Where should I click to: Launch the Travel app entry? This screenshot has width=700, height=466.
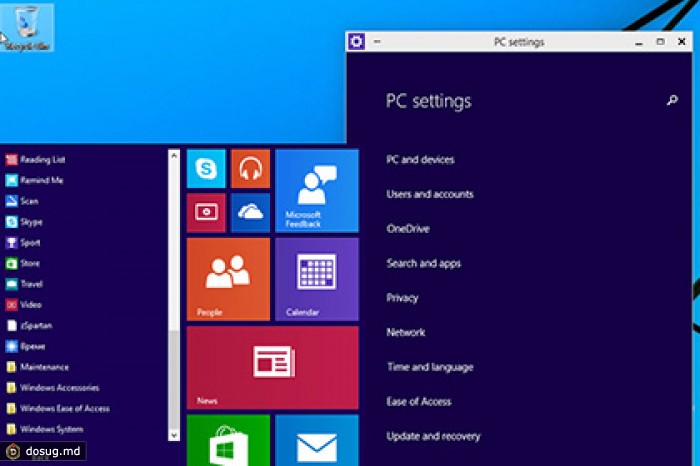24,284
